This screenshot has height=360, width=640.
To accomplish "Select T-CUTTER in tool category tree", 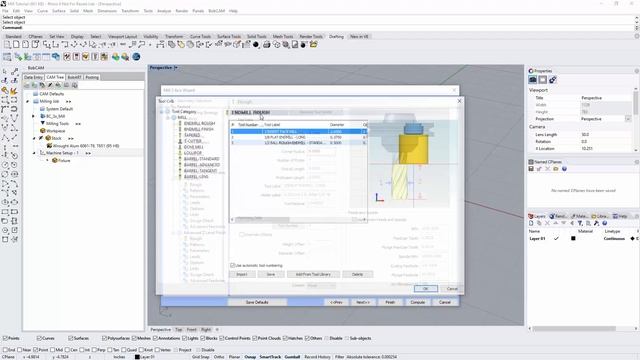I will point(193,141).
